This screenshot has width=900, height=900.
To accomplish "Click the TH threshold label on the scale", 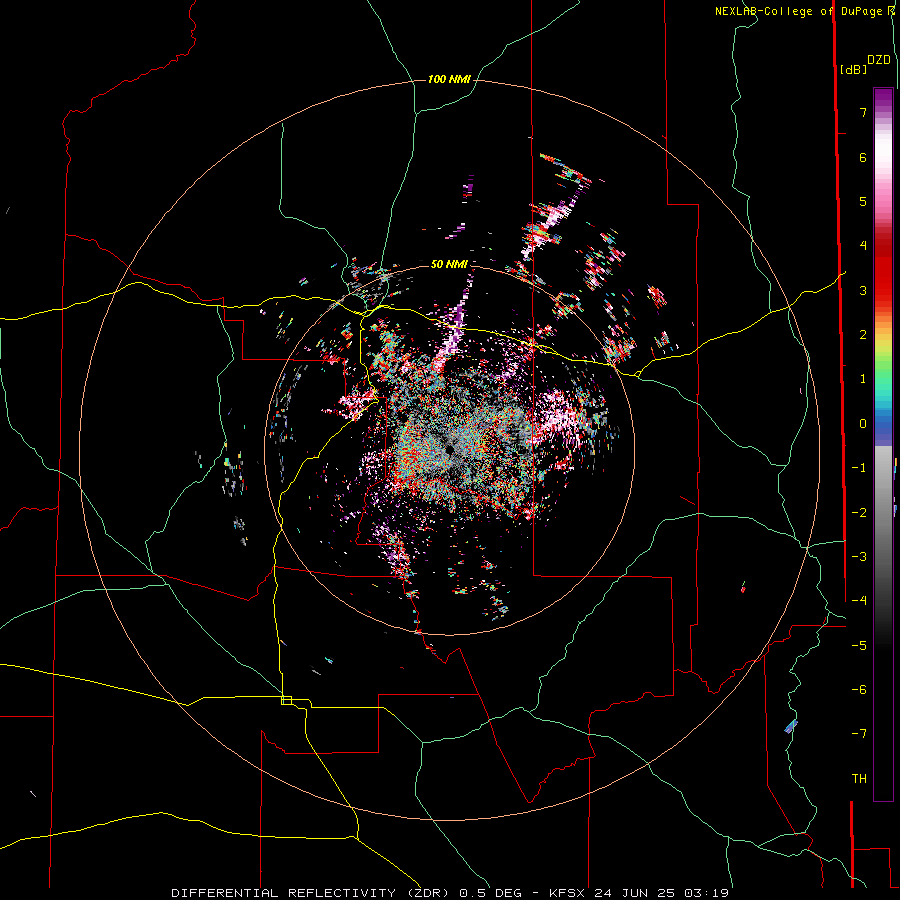I will point(859,779).
